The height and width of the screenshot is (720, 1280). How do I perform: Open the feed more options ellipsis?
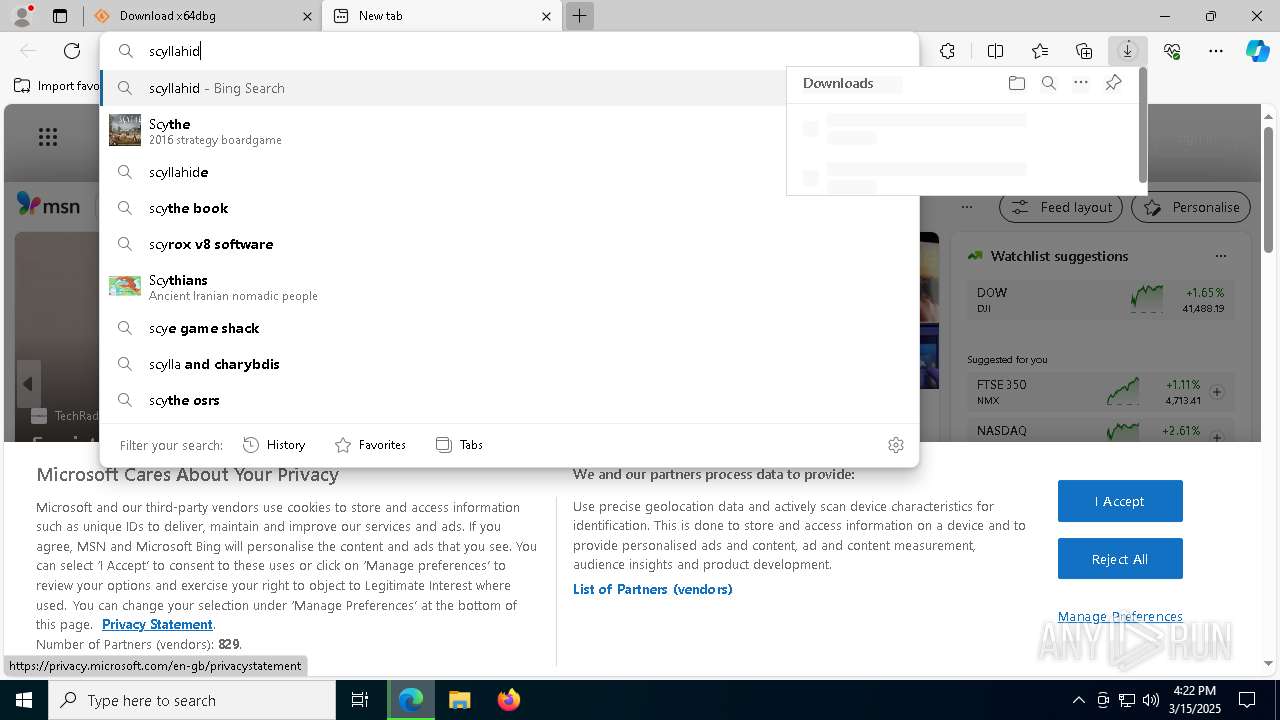967,207
